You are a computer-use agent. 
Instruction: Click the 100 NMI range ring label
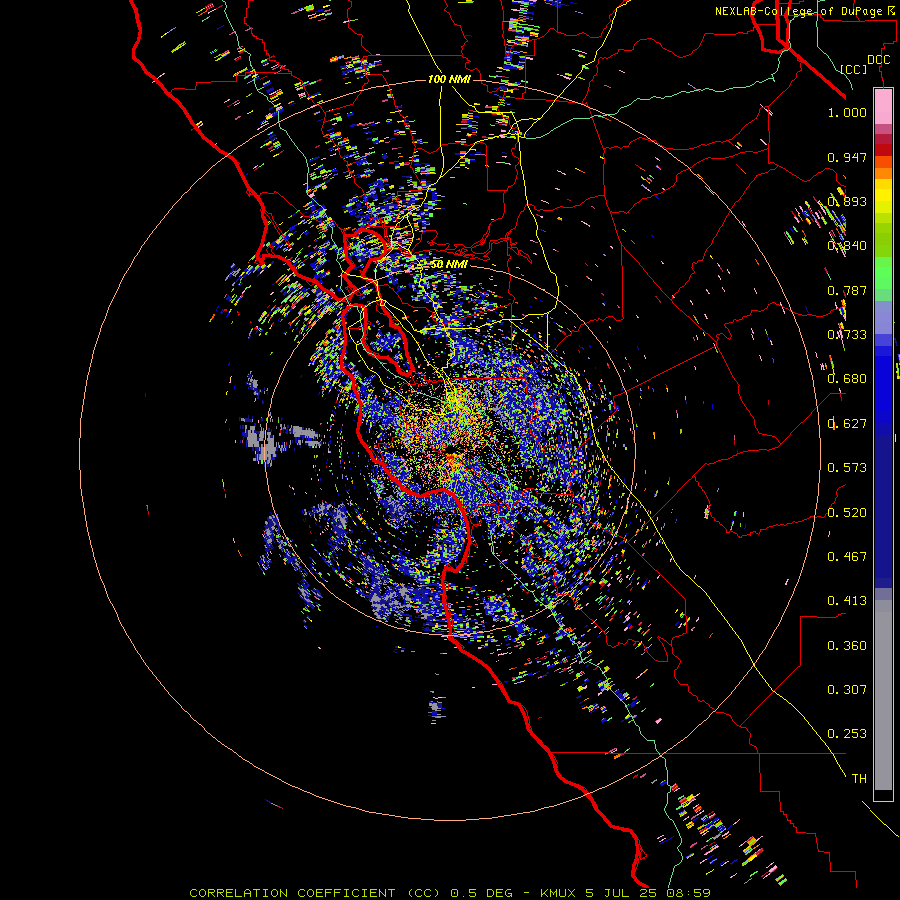[449, 79]
